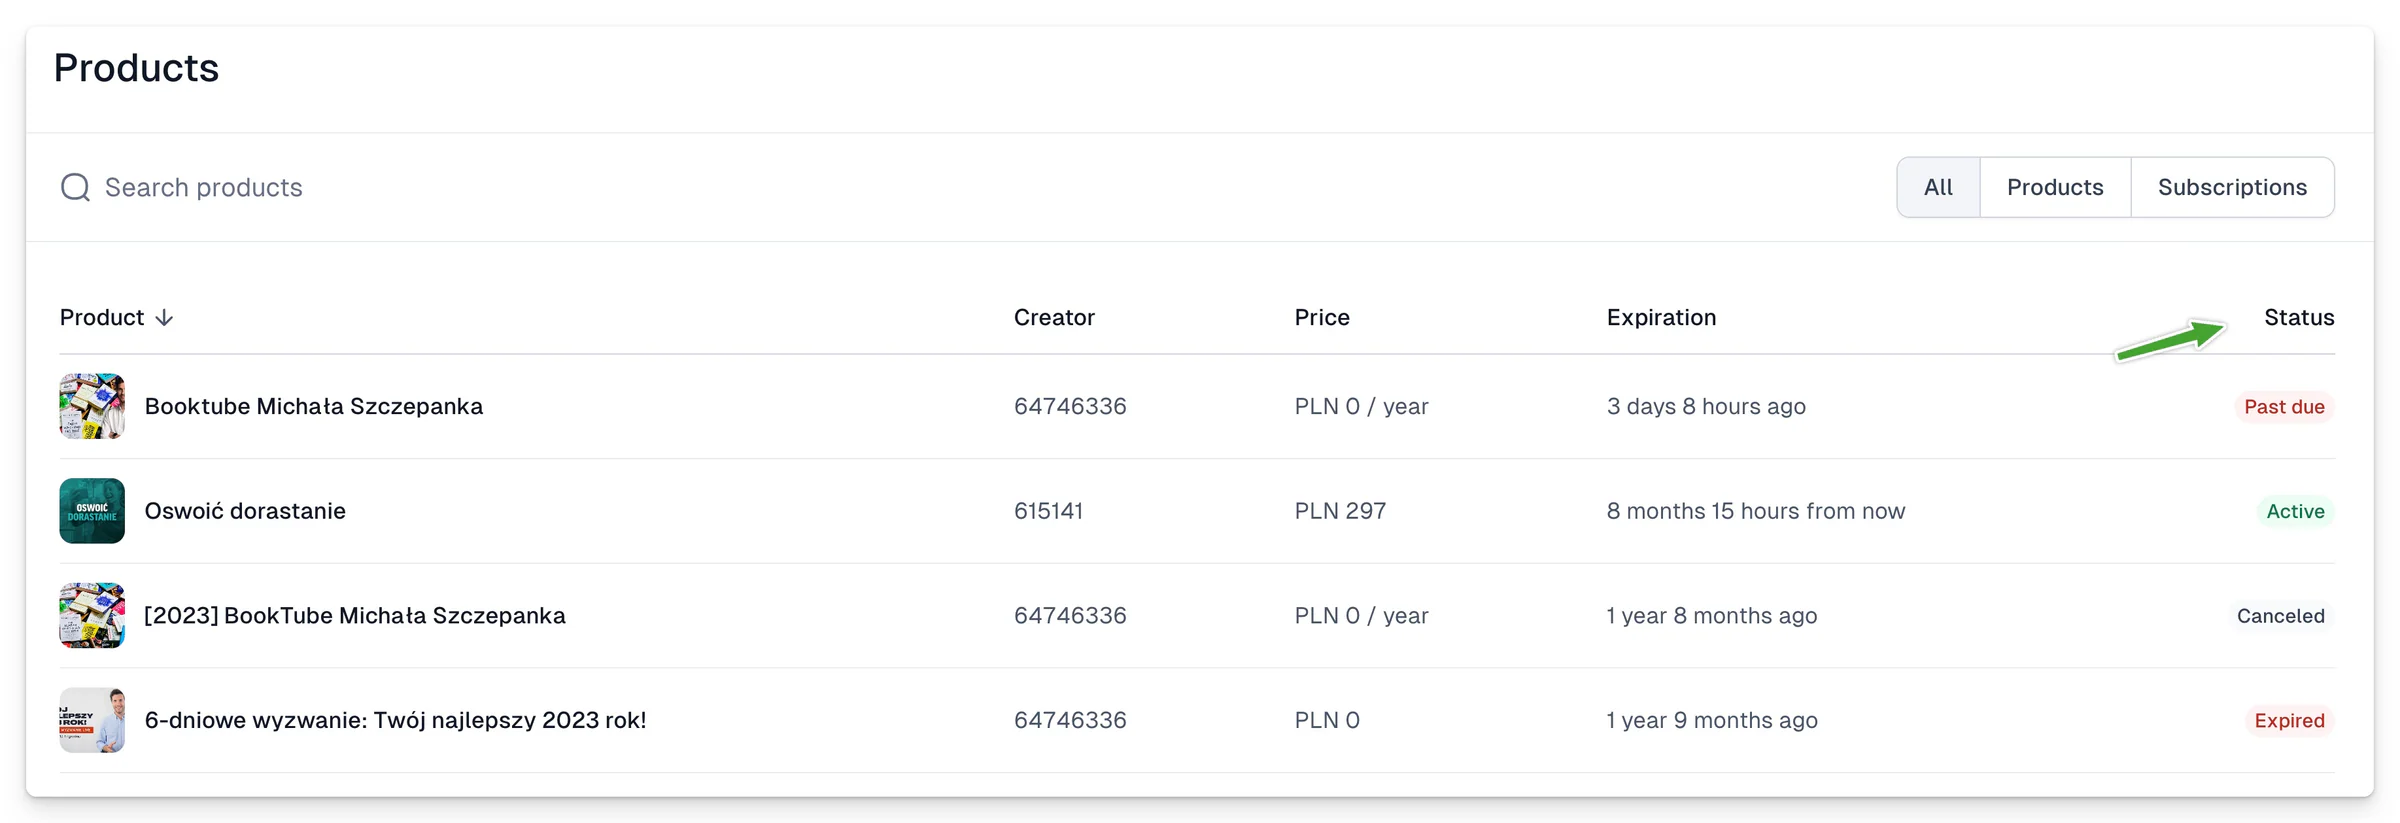
Task: Click the search magnifier icon
Action: tap(75, 187)
